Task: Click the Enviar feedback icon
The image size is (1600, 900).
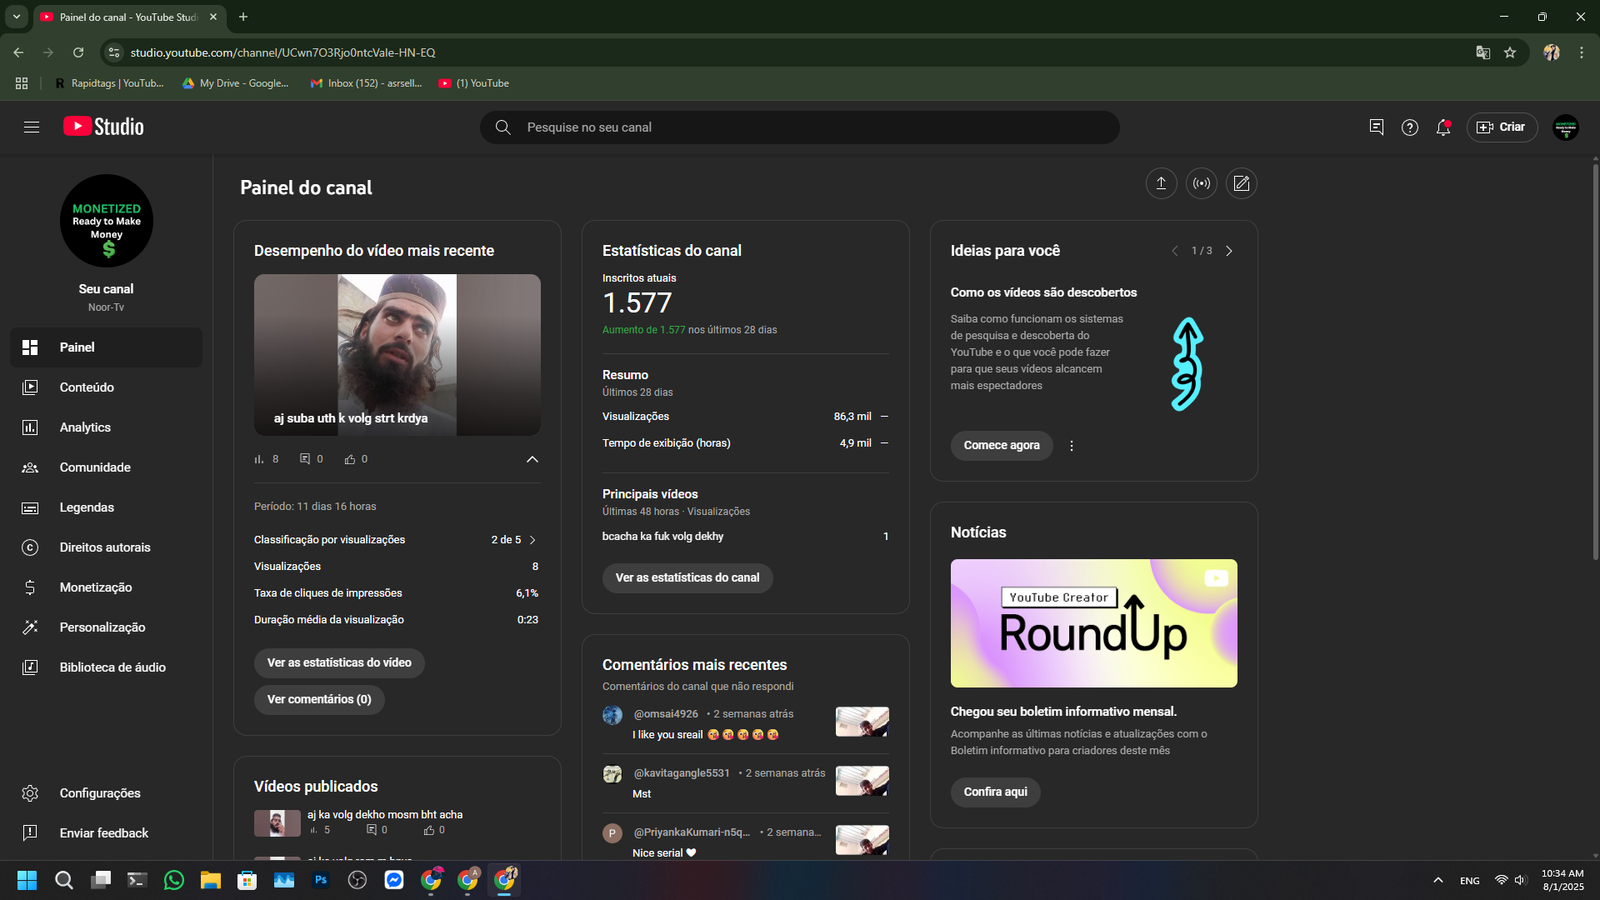Action: tap(30, 833)
